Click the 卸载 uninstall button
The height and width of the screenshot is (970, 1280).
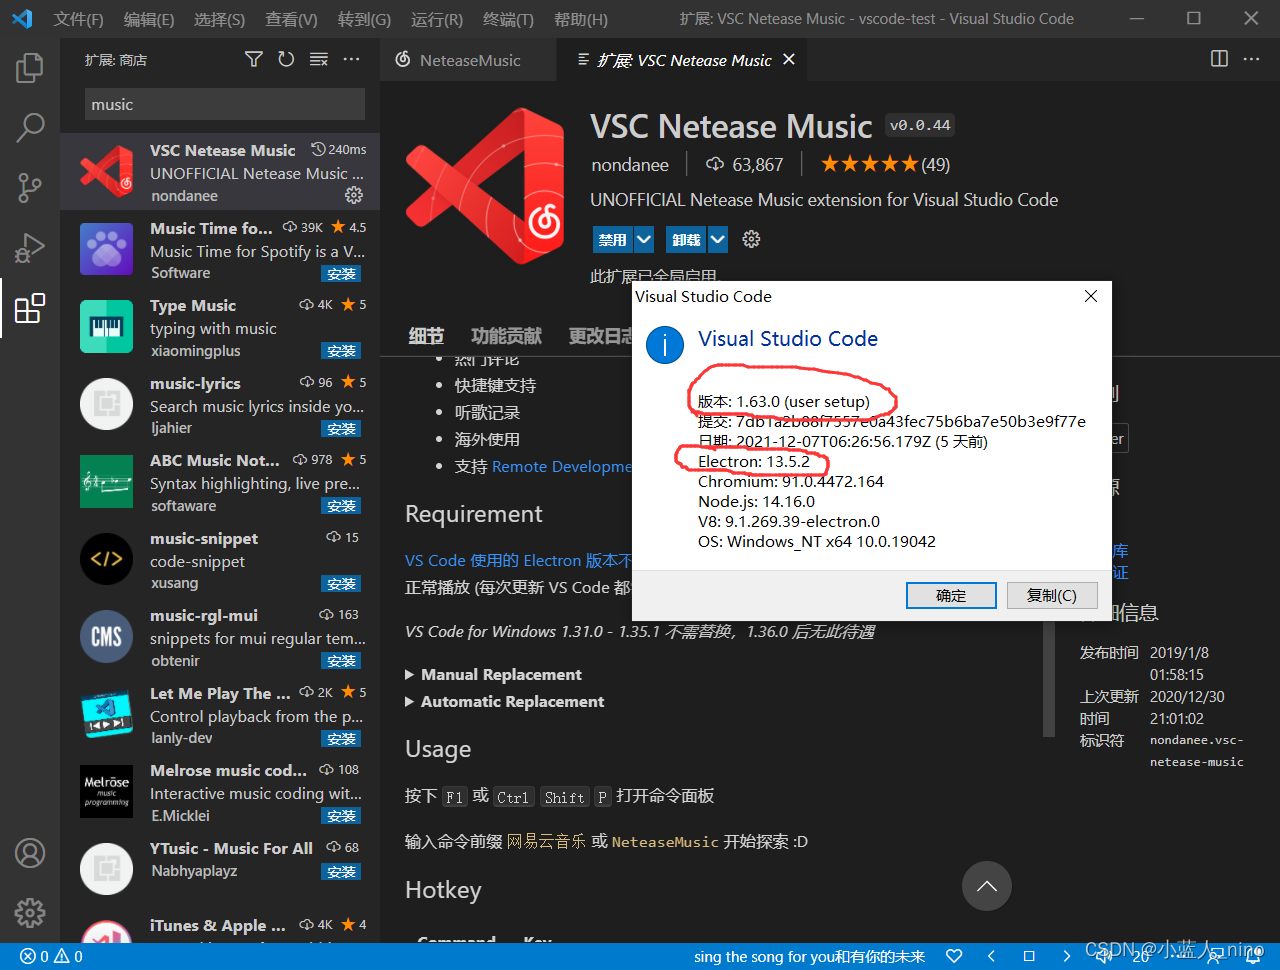[x=686, y=239]
